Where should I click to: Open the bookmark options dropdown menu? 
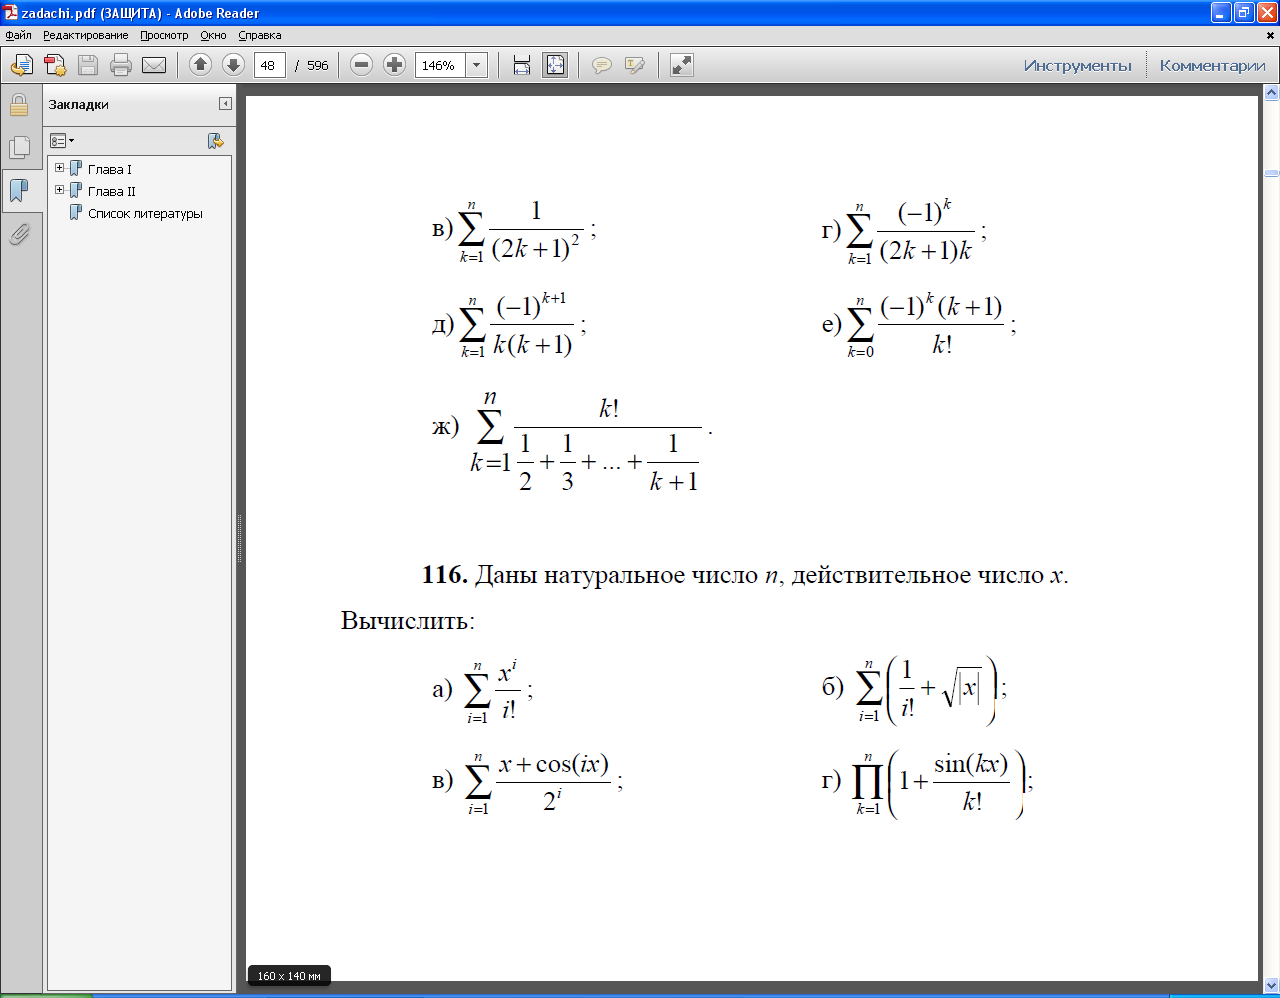[62, 141]
